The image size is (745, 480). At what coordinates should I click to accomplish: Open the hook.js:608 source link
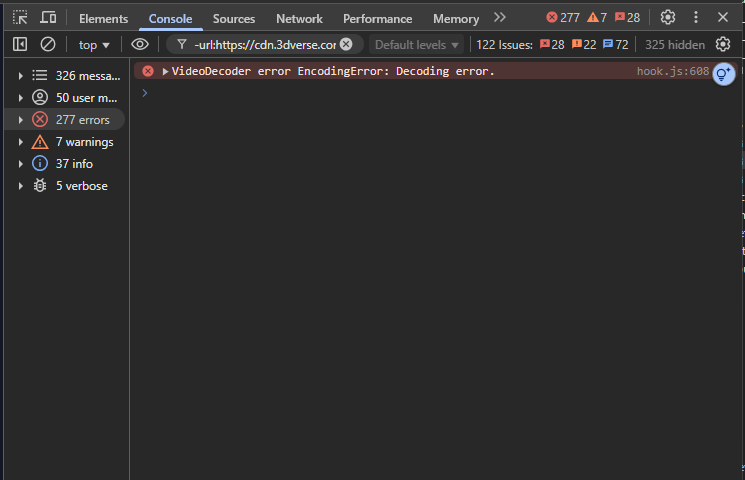point(672,71)
